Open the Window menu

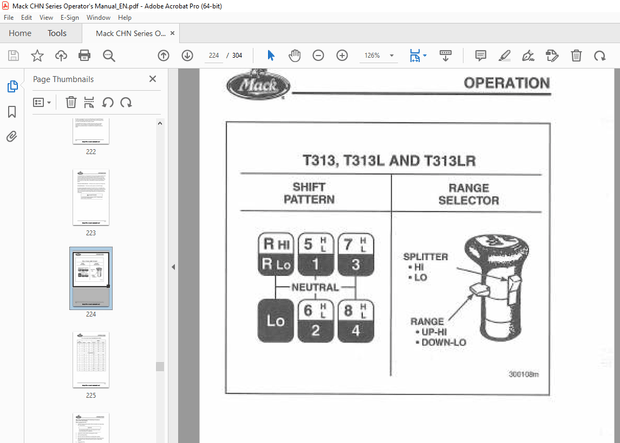(98, 17)
